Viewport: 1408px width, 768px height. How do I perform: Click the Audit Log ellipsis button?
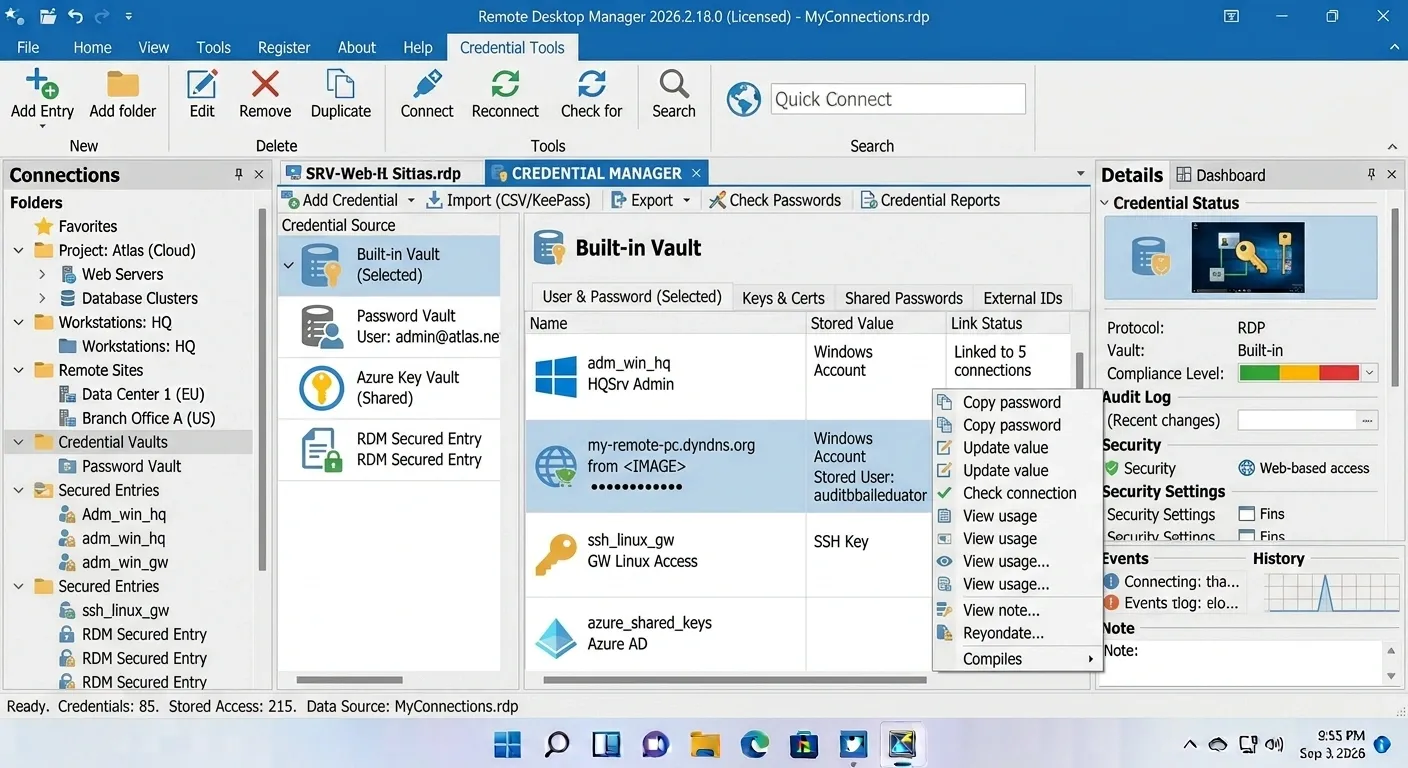coord(1367,420)
